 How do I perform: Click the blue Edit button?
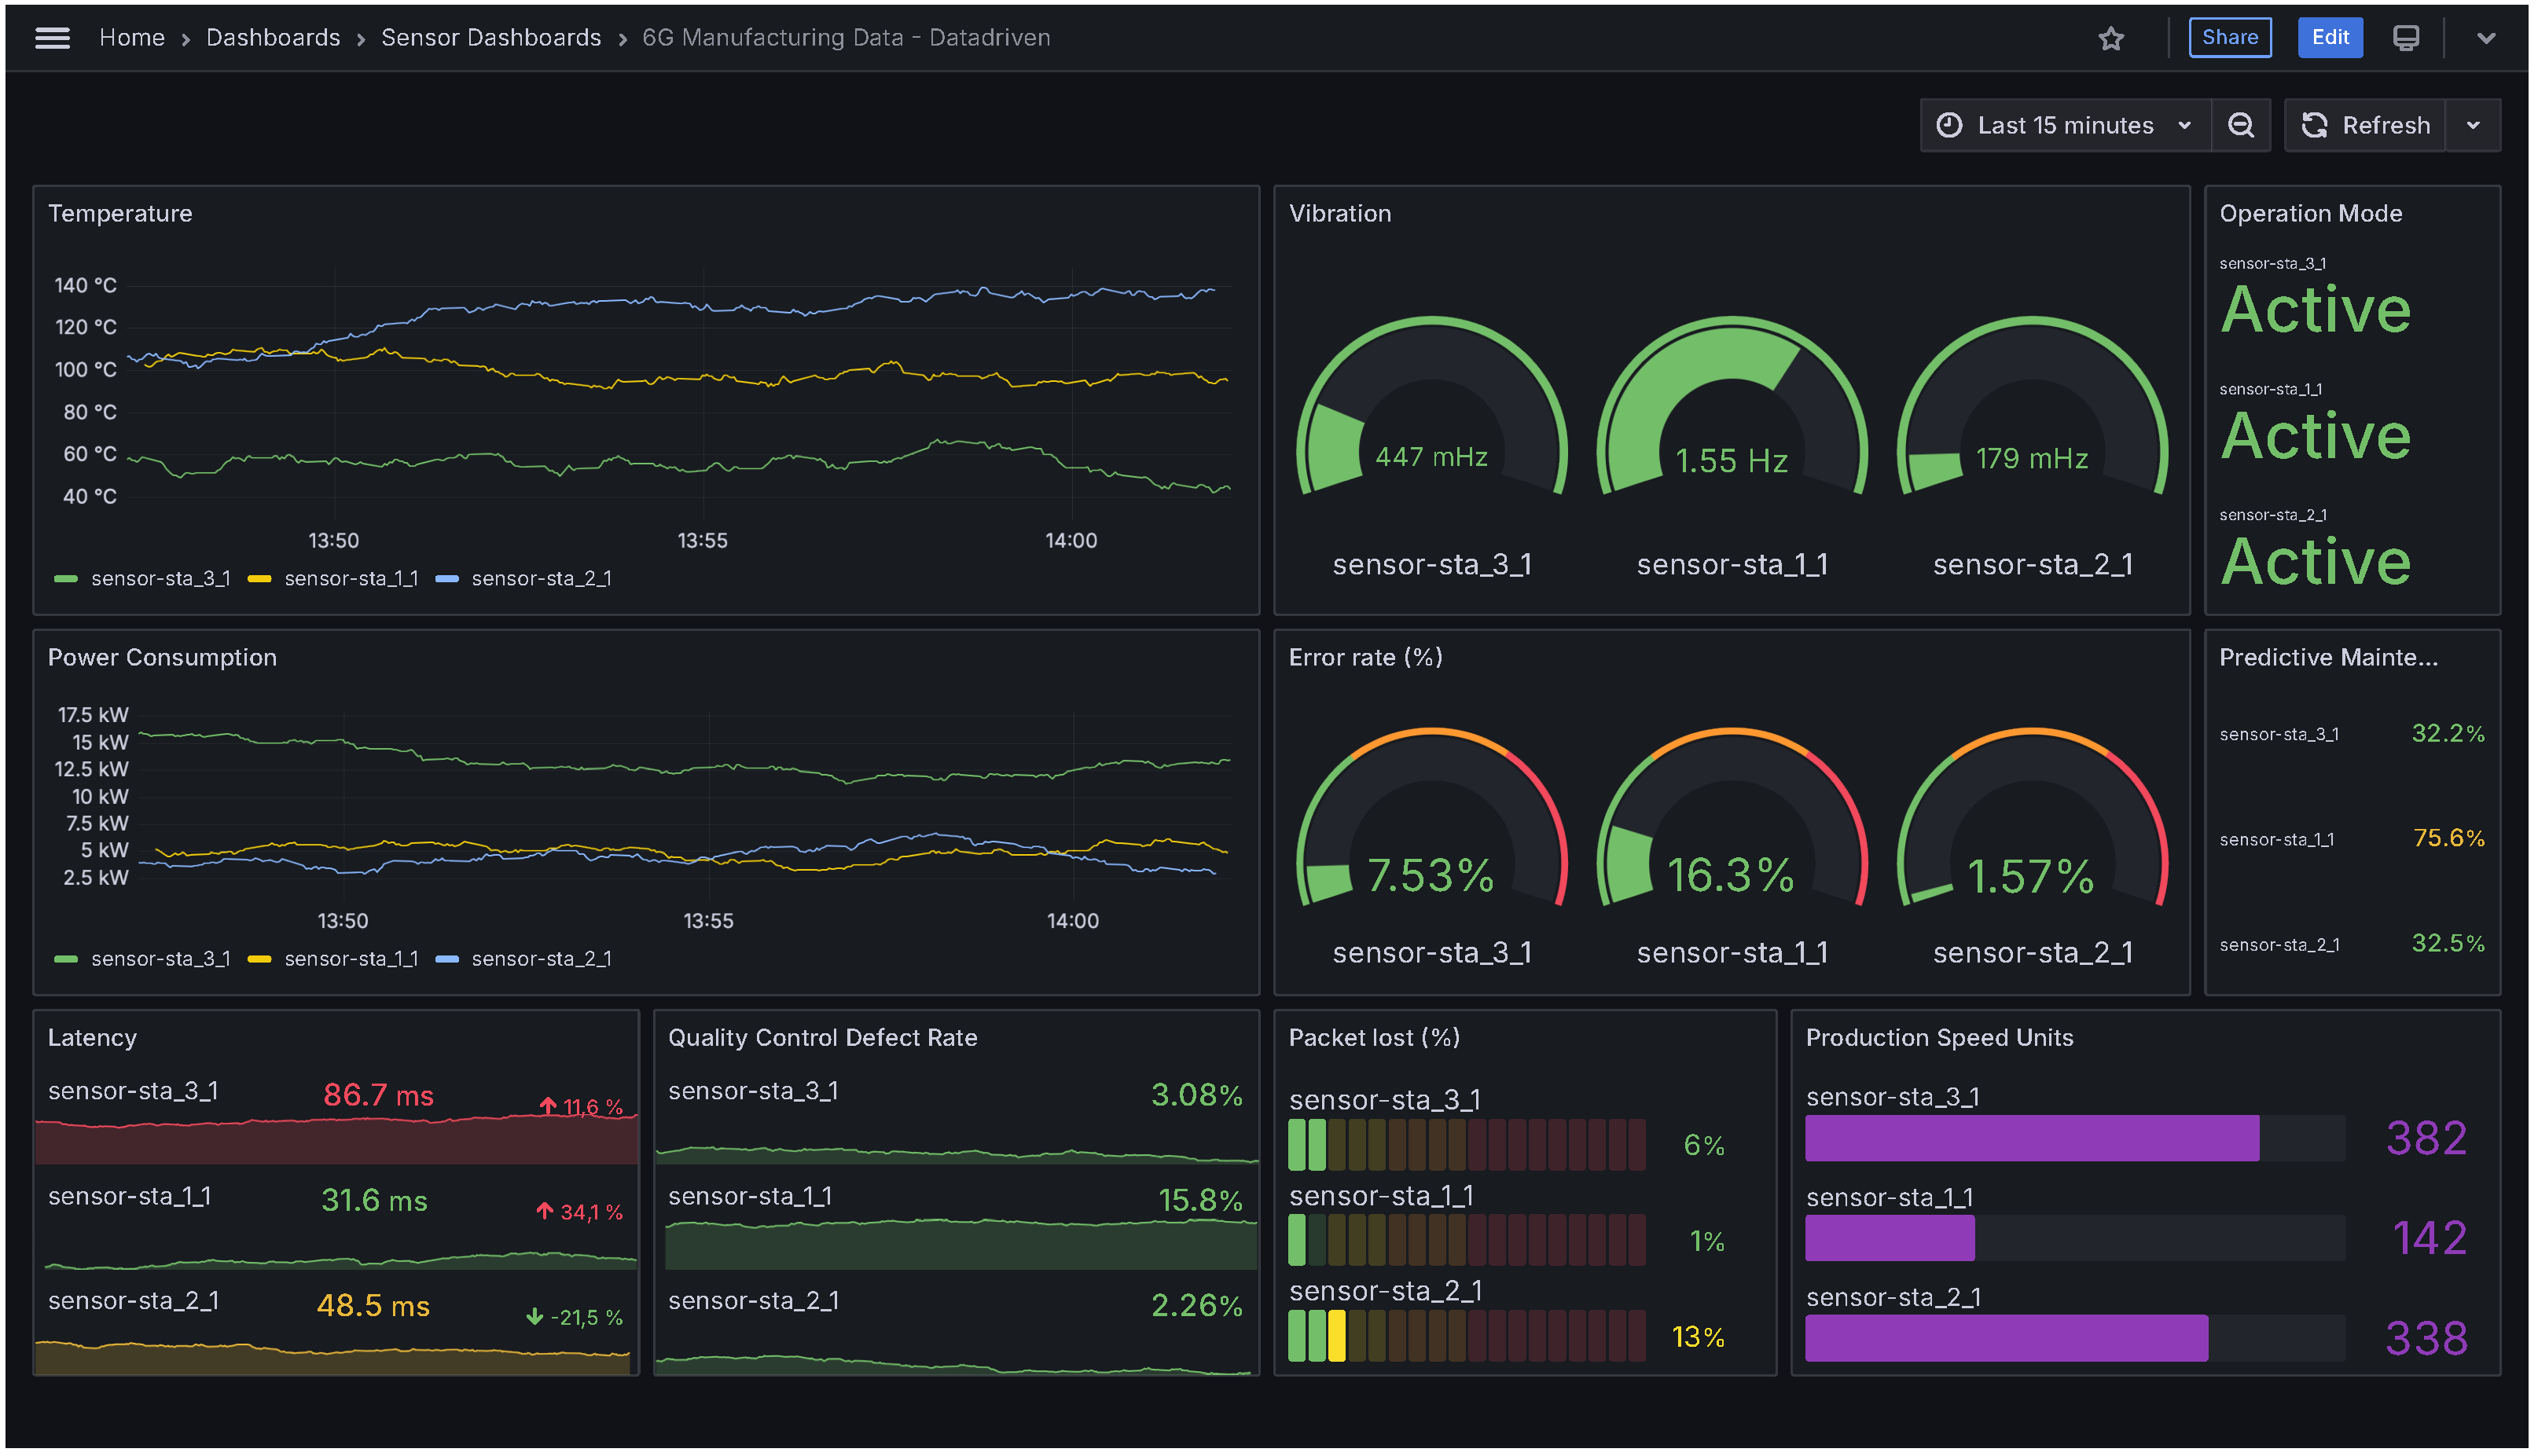pos(2329,38)
